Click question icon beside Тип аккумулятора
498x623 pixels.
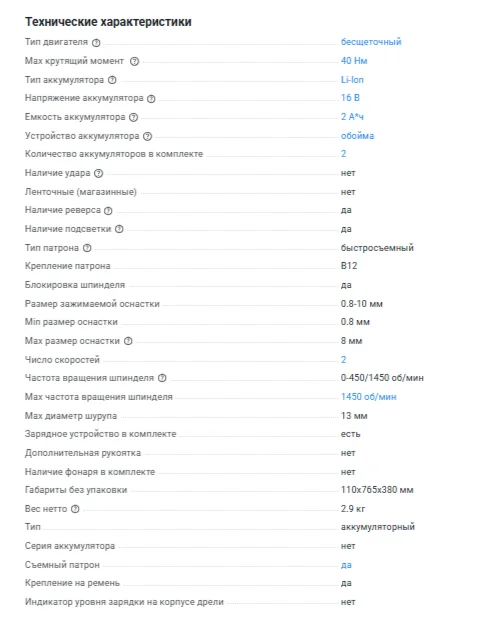[112, 80]
